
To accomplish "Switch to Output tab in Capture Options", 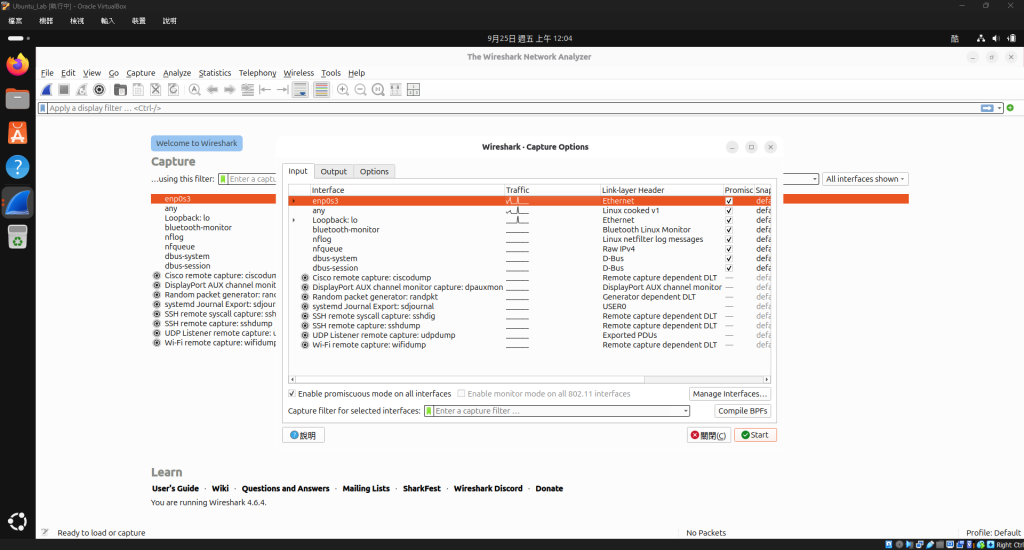I will click(334, 171).
